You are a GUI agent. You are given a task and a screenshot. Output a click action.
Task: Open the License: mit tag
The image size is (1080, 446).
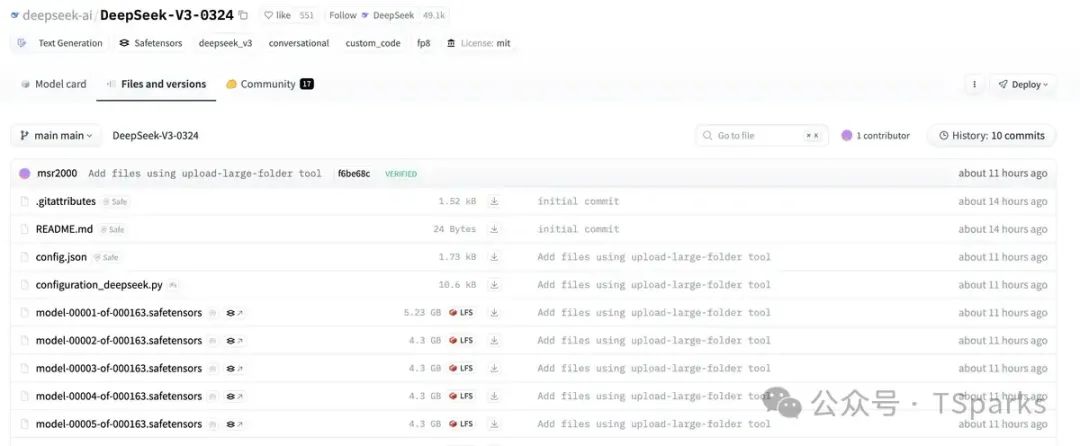[479, 43]
